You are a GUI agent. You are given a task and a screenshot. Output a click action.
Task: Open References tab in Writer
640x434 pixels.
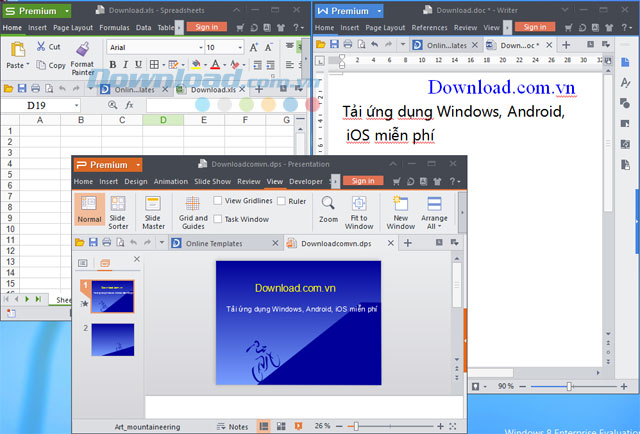click(x=429, y=28)
